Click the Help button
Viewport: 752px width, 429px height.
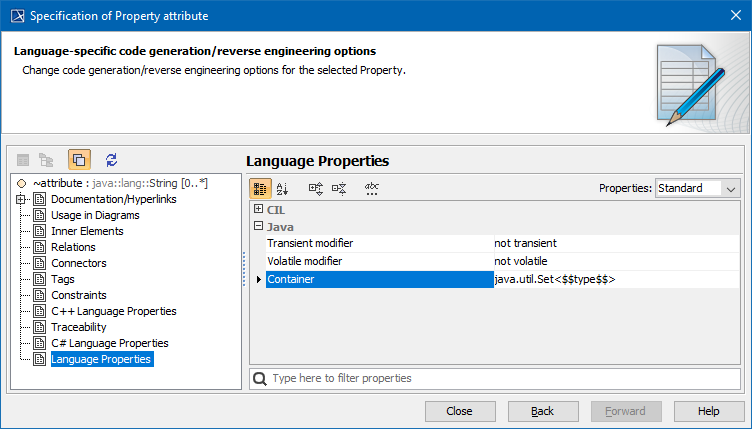tap(708, 411)
